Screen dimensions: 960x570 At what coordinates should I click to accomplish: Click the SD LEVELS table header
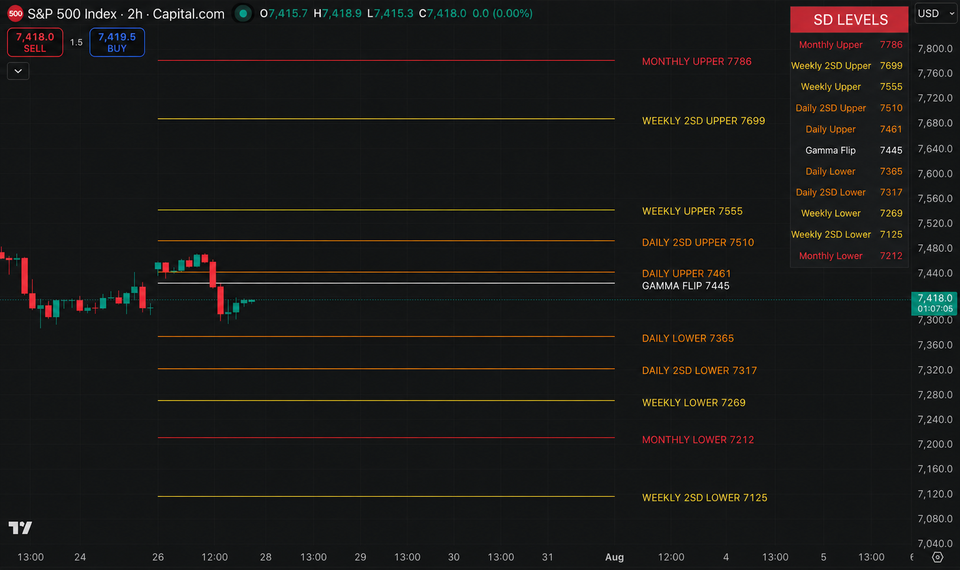(850, 20)
